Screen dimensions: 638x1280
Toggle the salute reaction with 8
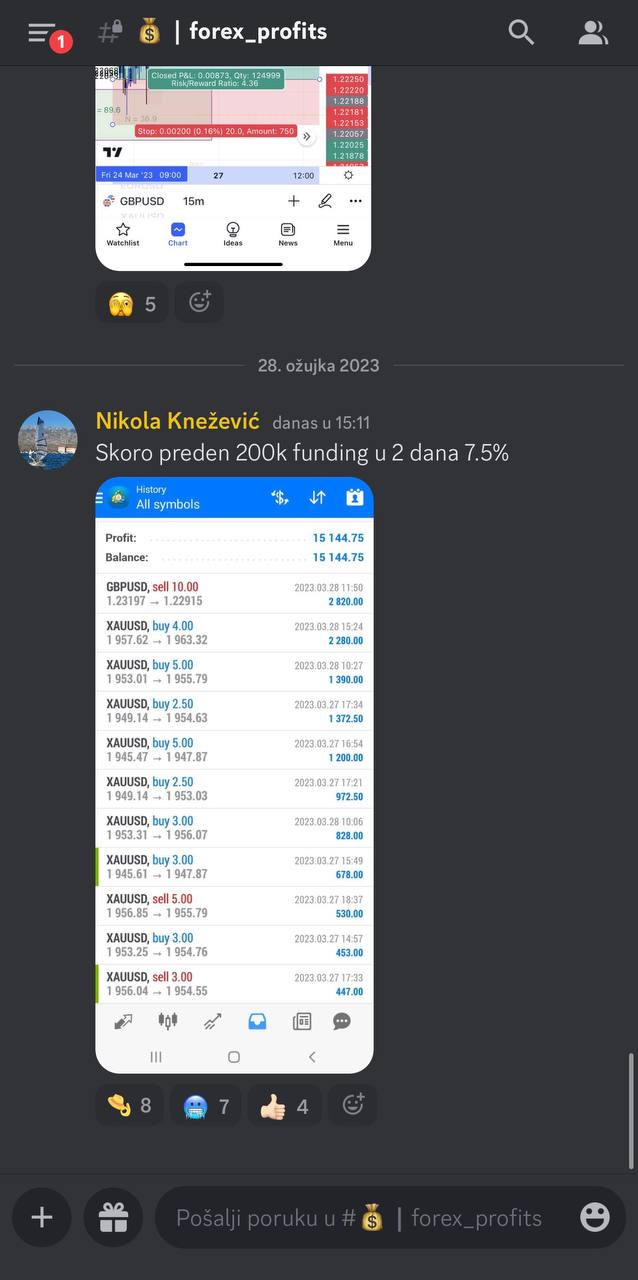(x=130, y=1105)
